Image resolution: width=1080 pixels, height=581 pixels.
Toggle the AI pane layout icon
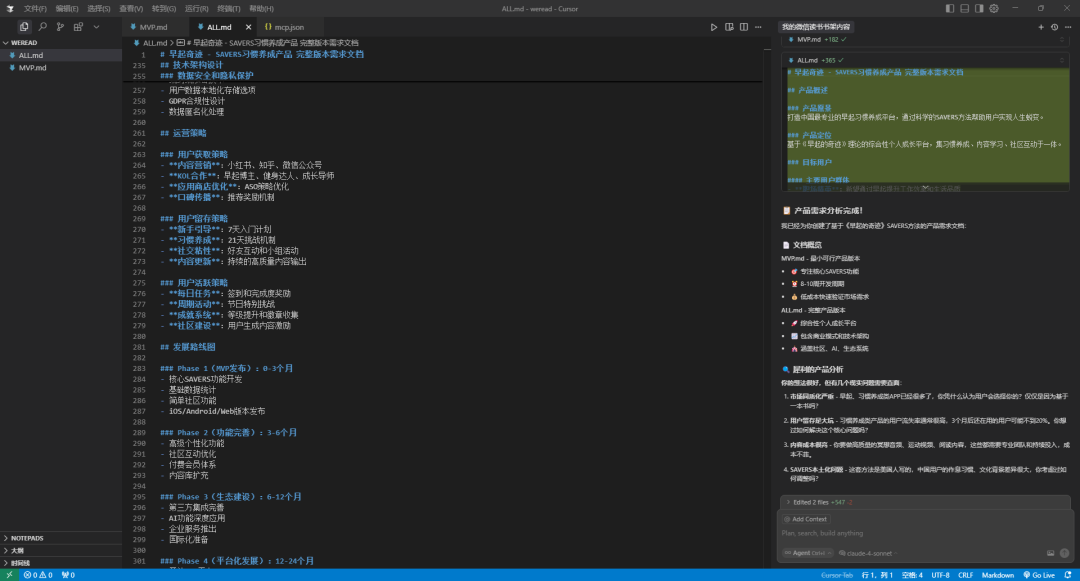(x=979, y=8)
